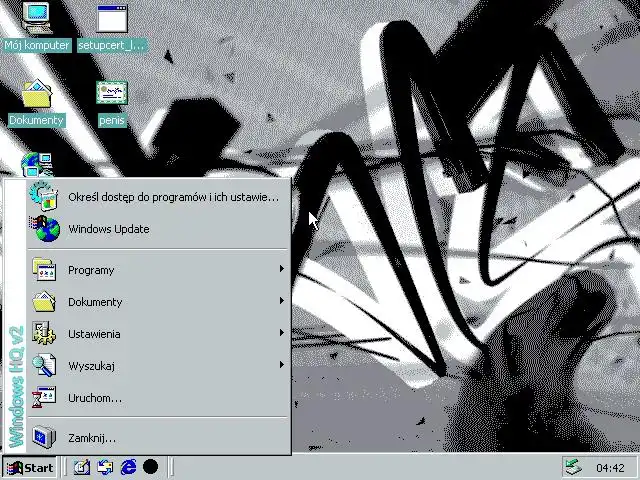The height and width of the screenshot is (480, 640).
Task: Open the Dokumenty entry in Start menu
Action: point(158,302)
